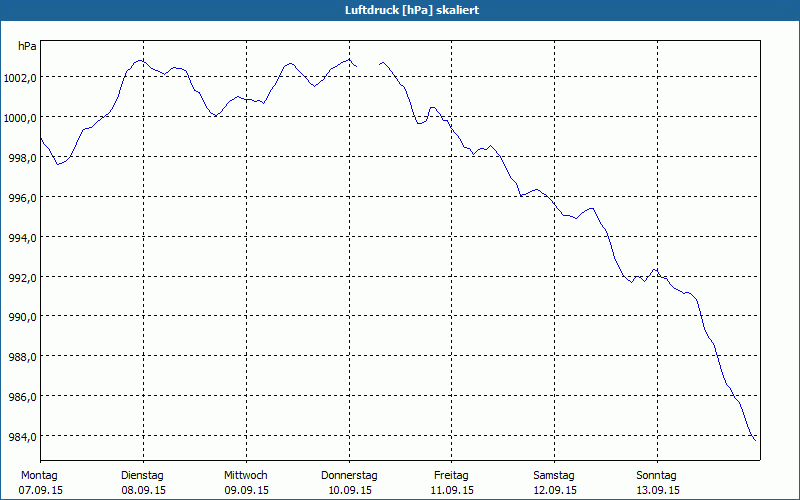Pick the date 10.09.15
The image size is (800, 500).
pyautogui.click(x=349, y=491)
